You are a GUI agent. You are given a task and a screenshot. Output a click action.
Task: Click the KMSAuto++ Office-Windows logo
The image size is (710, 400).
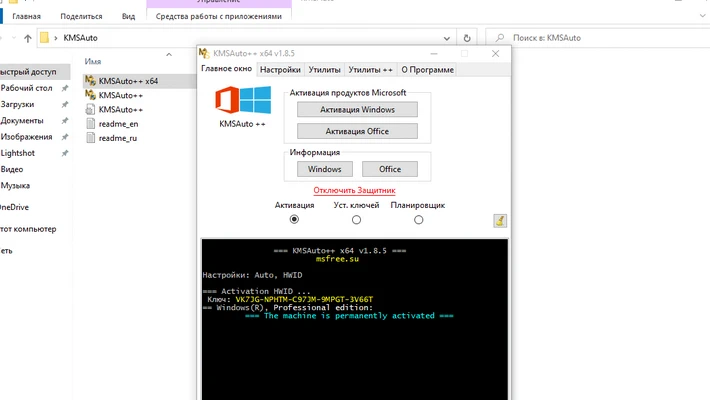(243, 100)
